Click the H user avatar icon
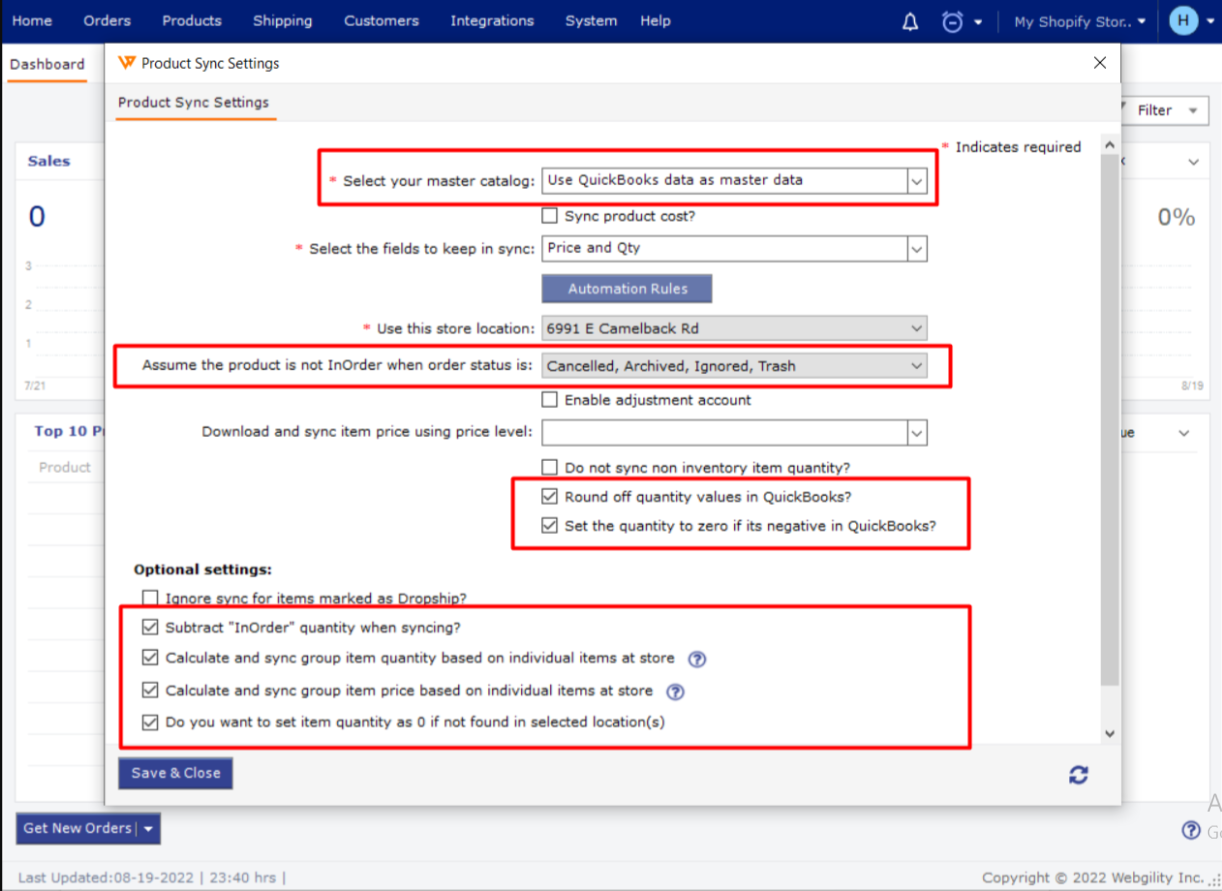Image resolution: width=1222 pixels, height=891 pixels. coord(1183,22)
